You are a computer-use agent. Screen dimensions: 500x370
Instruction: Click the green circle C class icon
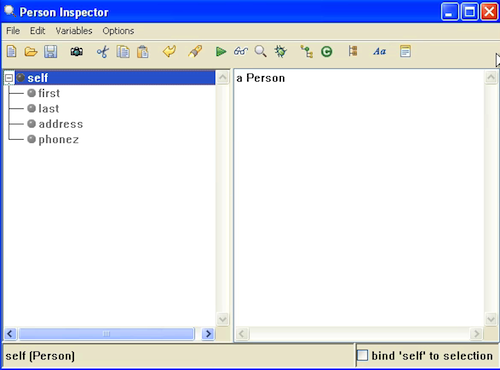click(327, 52)
